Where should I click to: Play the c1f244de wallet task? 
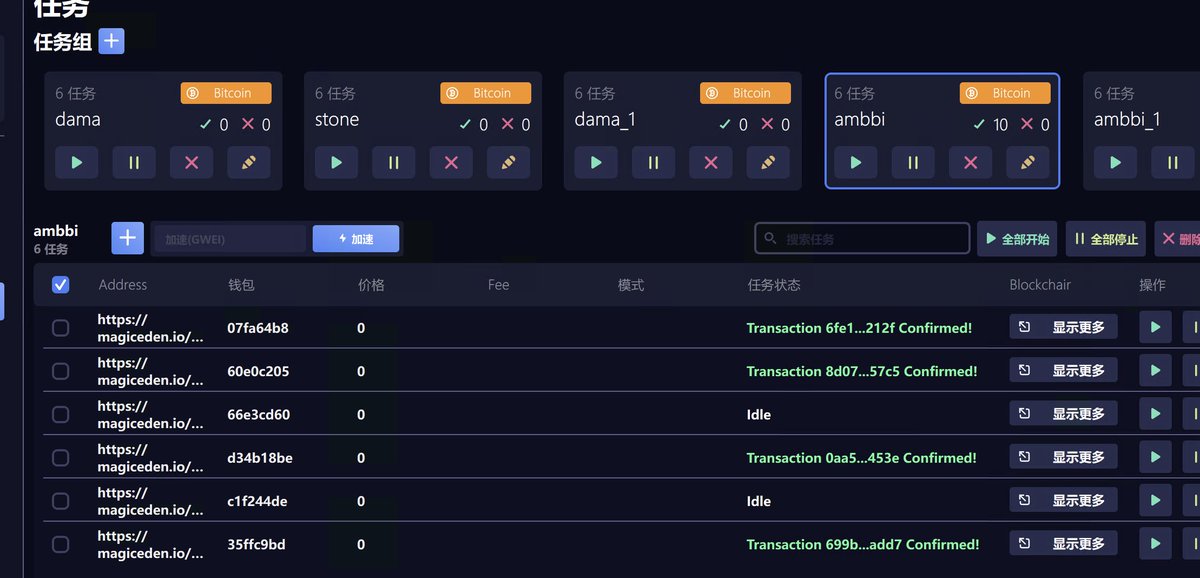click(x=1155, y=500)
